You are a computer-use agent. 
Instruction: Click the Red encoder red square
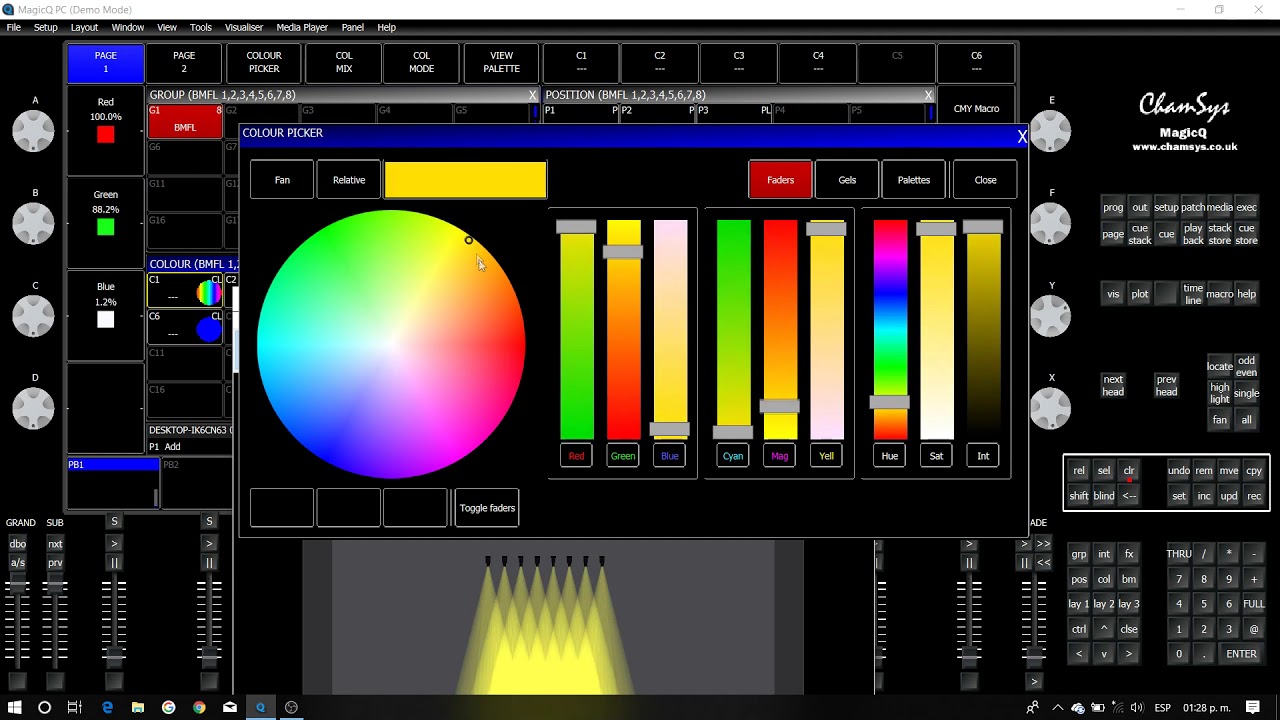[105, 135]
